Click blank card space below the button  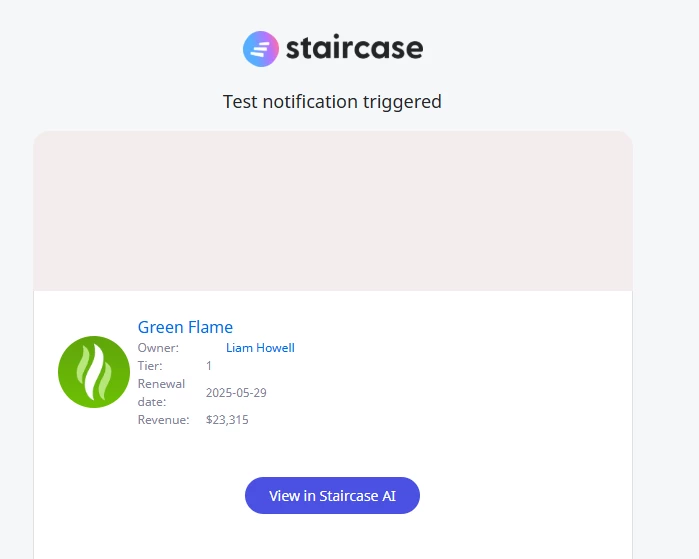(333, 537)
